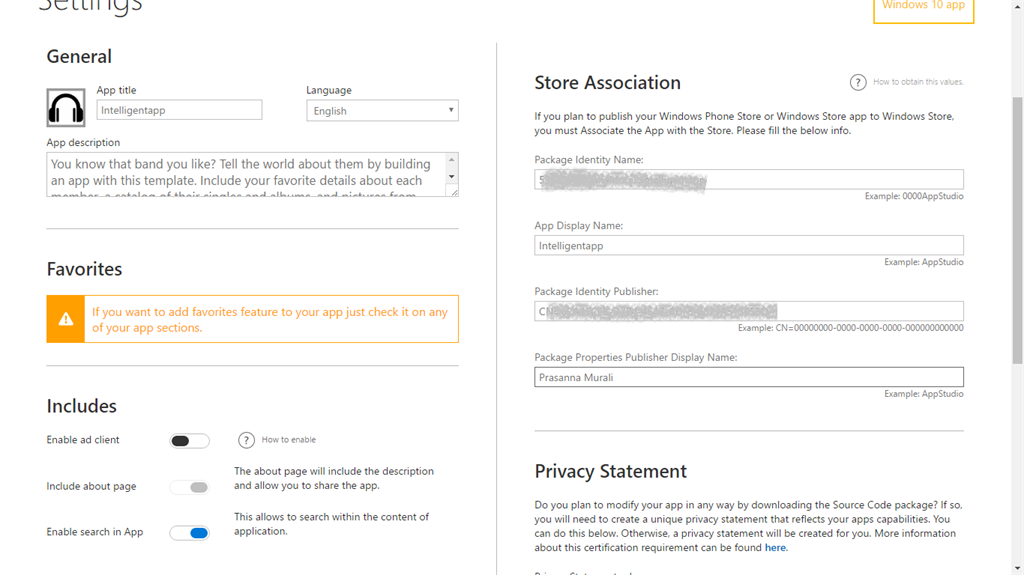Toggle the Enable ad client switch
1024x575 pixels.
[189, 441]
